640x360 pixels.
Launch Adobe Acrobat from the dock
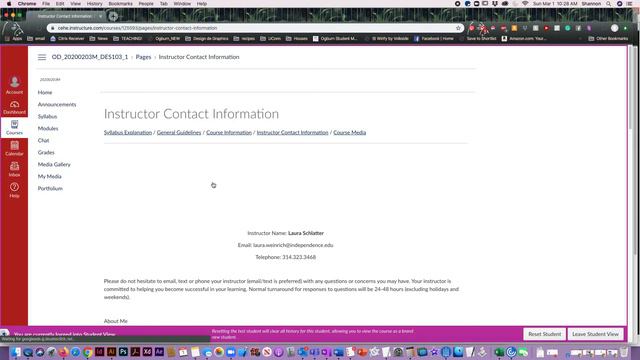[136, 352]
